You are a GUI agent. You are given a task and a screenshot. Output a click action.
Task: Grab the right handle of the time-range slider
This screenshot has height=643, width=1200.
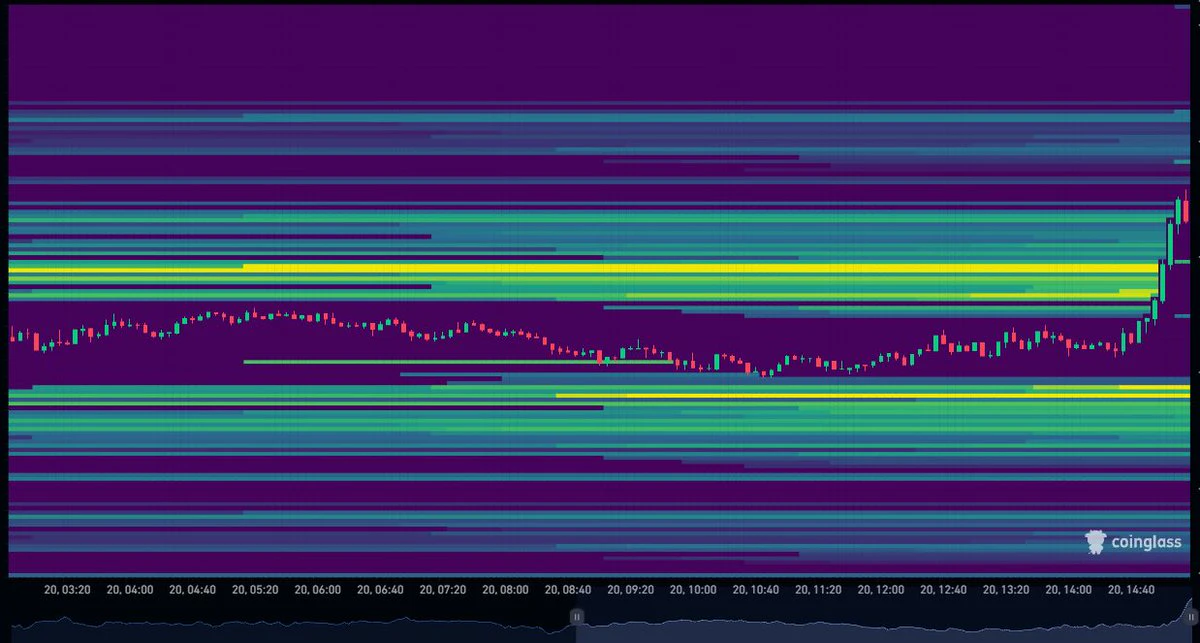pyautogui.click(x=1191, y=617)
